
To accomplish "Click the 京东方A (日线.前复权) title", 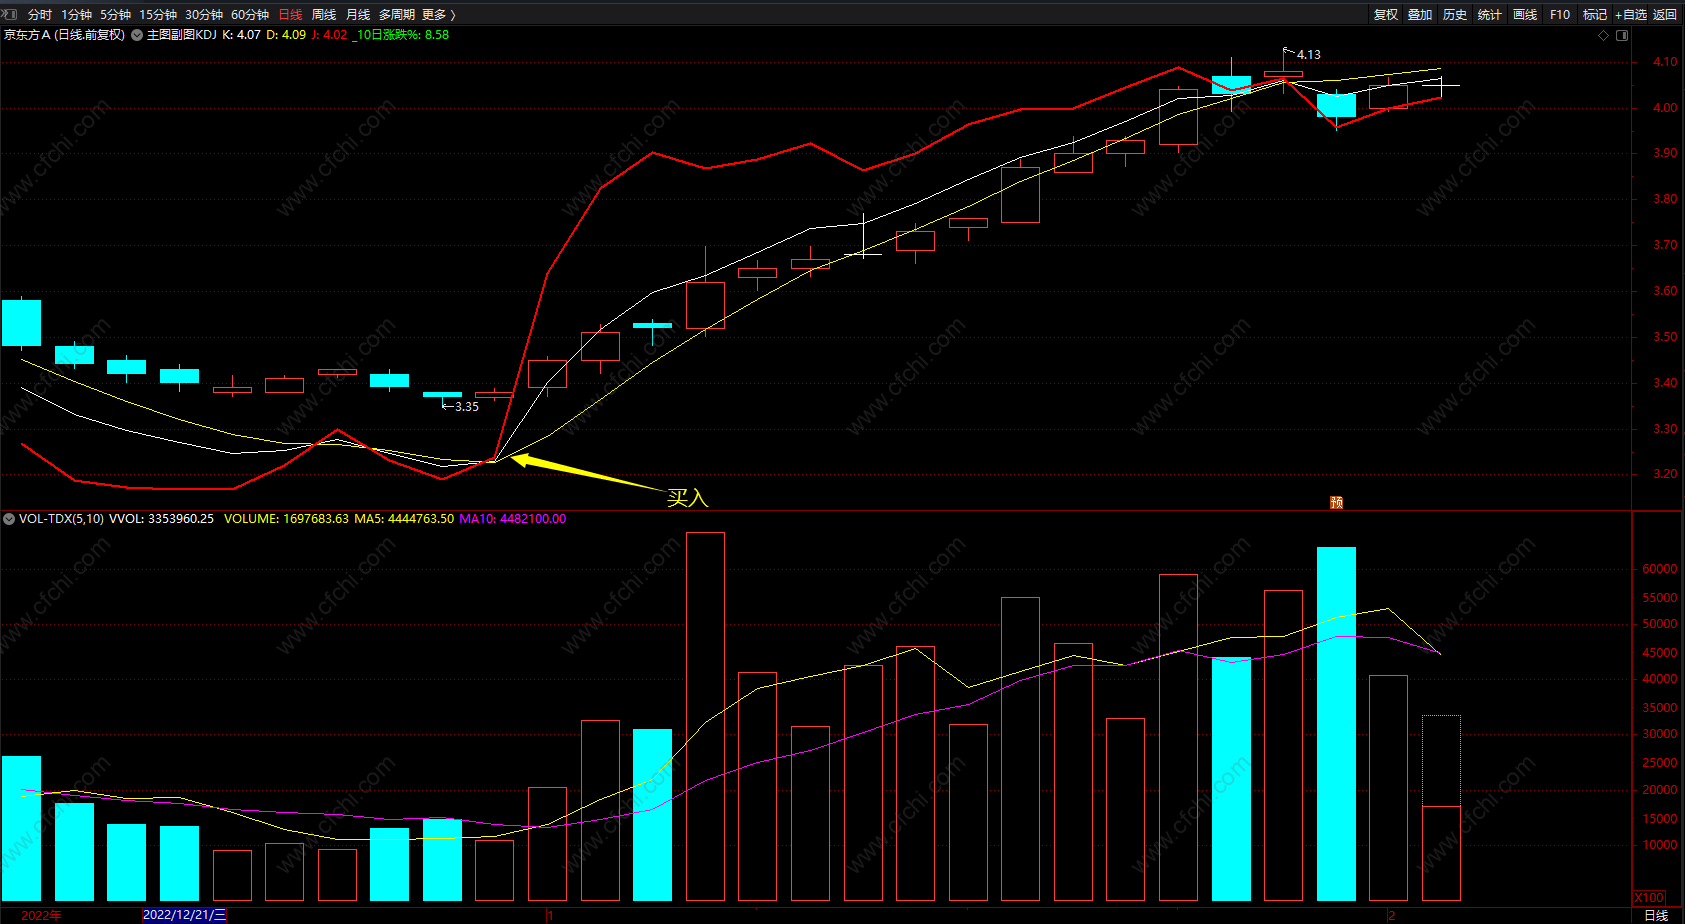I will (65, 35).
